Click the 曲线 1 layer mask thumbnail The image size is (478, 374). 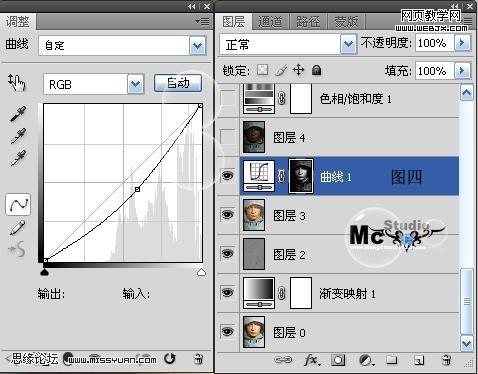point(301,176)
